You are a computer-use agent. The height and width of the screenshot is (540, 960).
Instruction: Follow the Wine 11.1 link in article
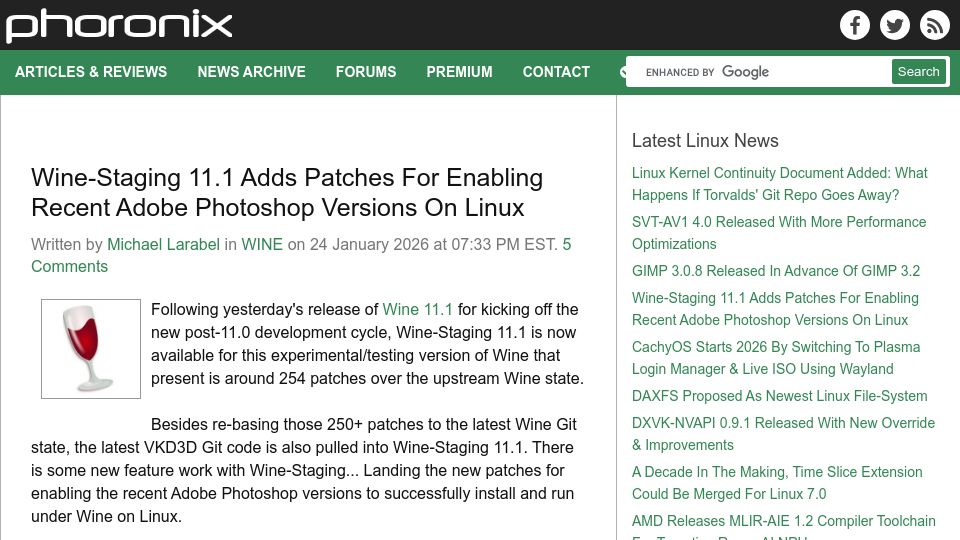click(418, 309)
